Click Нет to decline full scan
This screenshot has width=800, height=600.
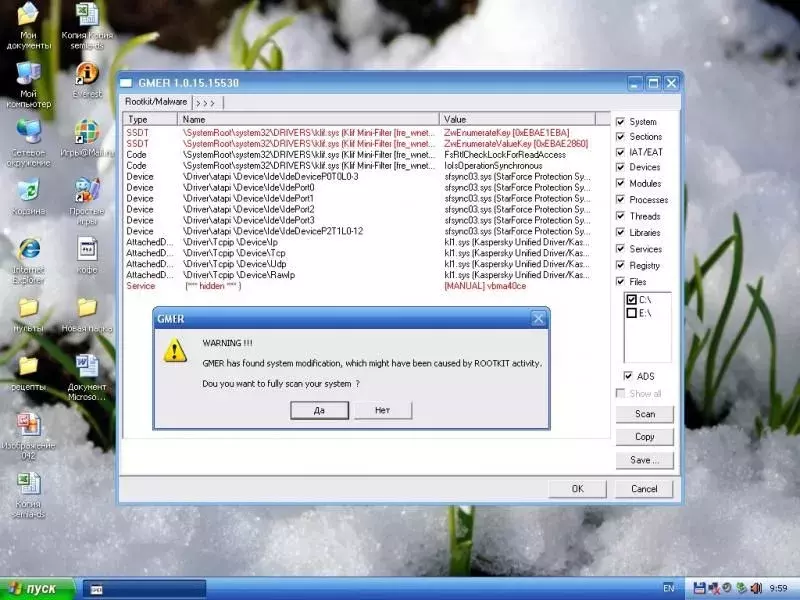pos(383,410)
